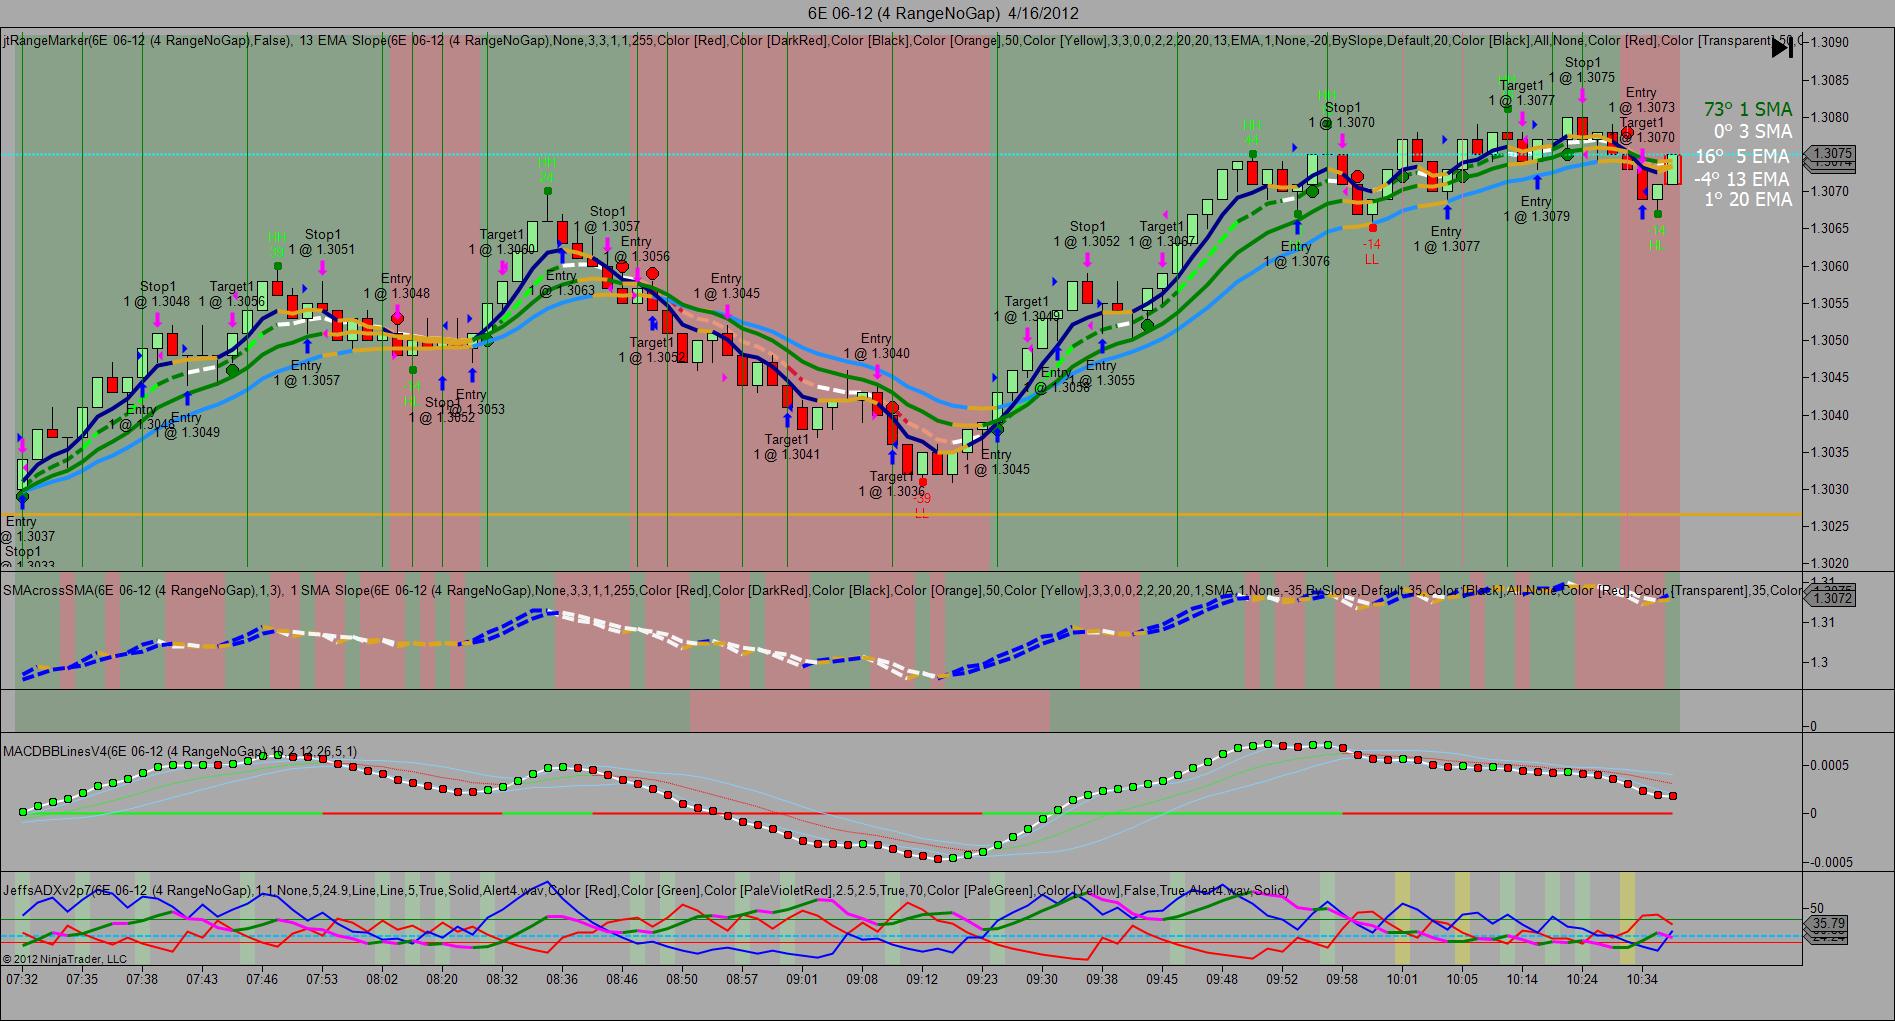Viewport: 1895px width, 1021px height.
Task: Click the 1.3072 marker in the SMA panel
Action: click(1831, 598)
